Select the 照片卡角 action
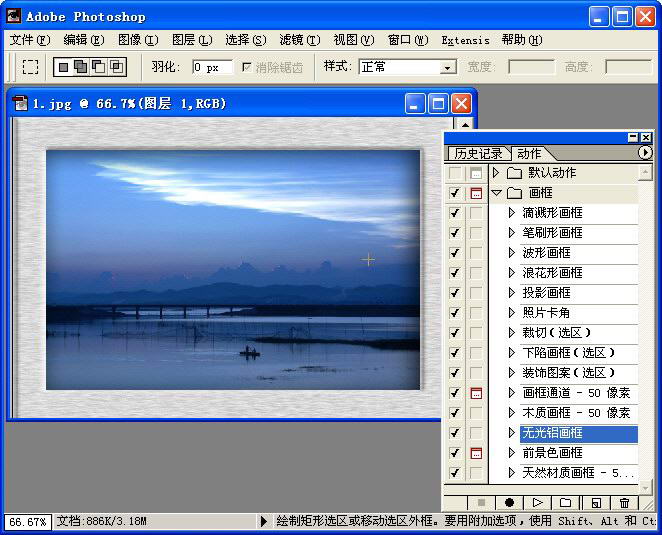This screenshot has height=535, width=662. coord(546,313)
